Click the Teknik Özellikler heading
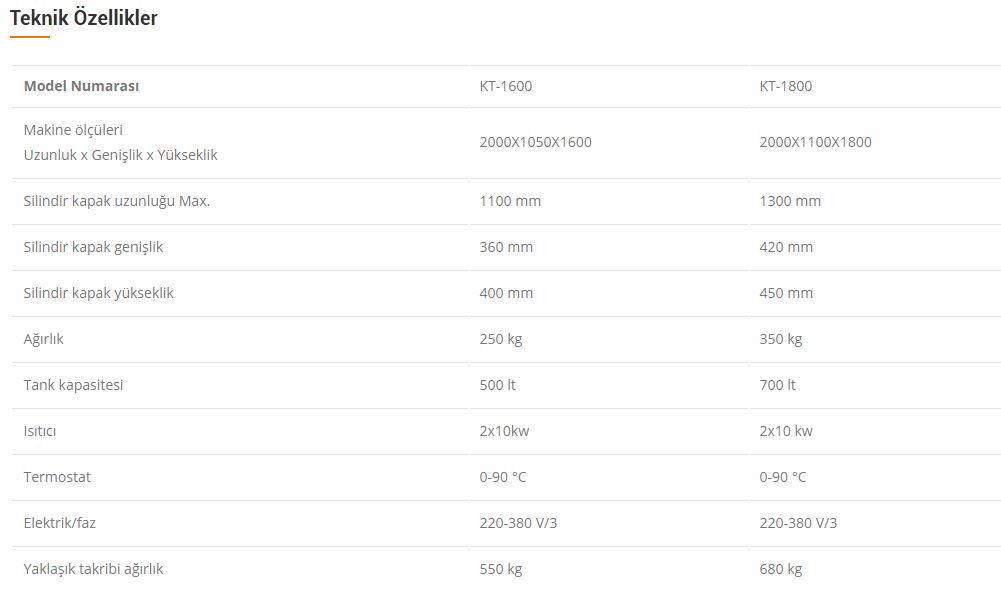Viewport: 1001px width, 602px height. pos(84,18)
